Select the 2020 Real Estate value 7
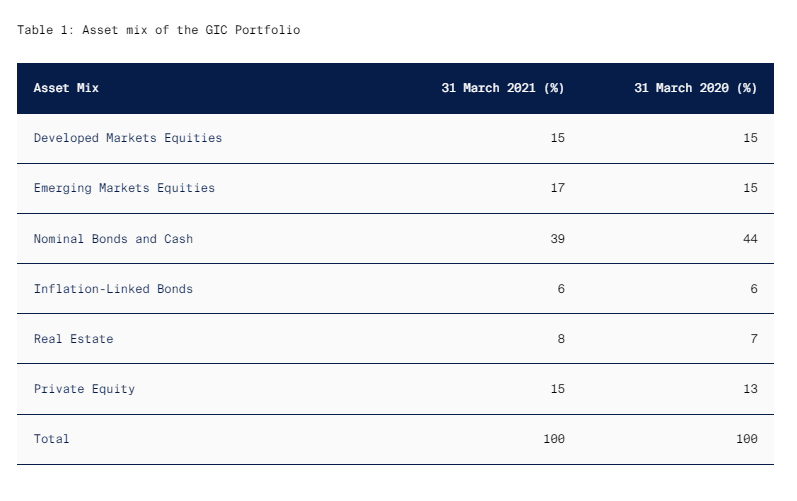797x501 pixels. (x=754, y=339)
